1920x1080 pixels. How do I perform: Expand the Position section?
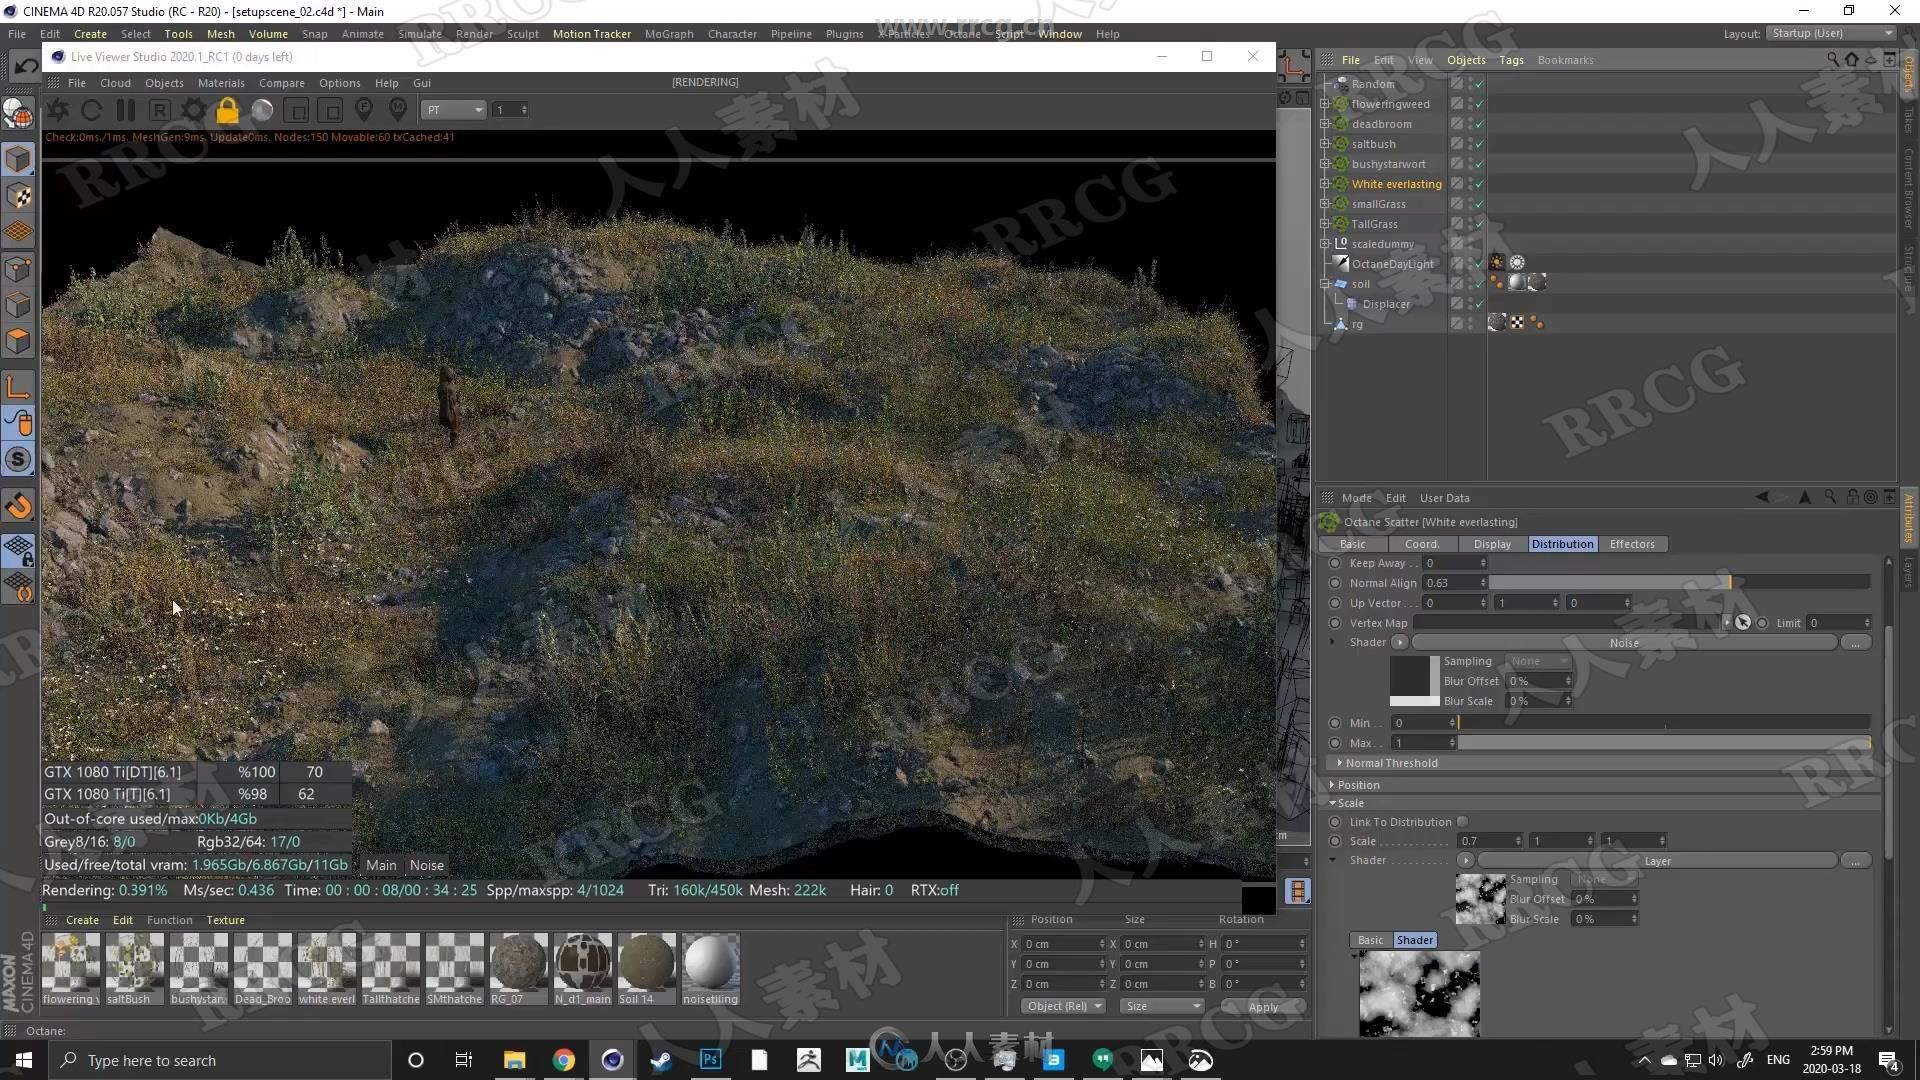[x=1332, y=785]
